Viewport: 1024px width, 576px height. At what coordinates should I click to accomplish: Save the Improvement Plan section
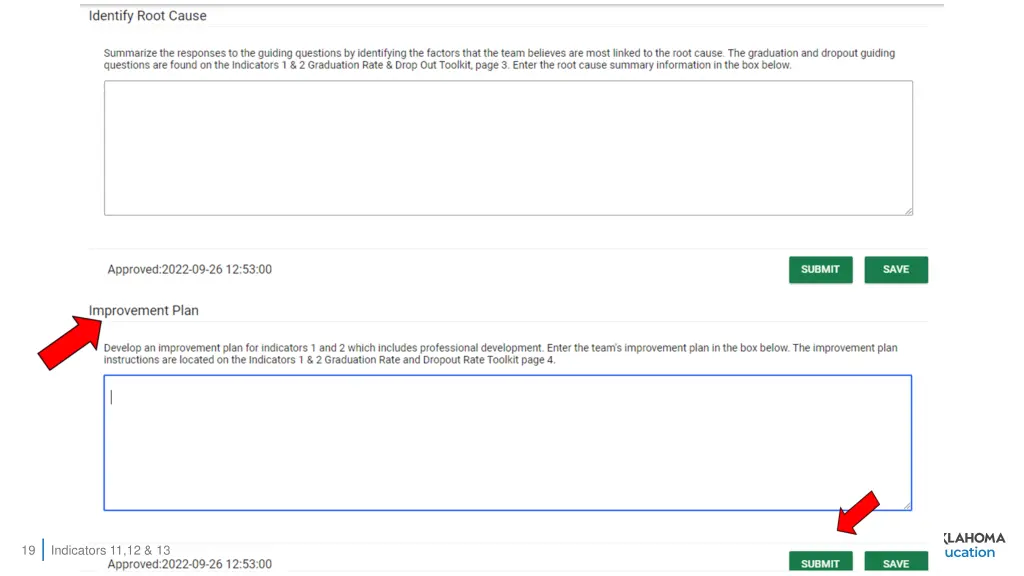pos(896,562)
